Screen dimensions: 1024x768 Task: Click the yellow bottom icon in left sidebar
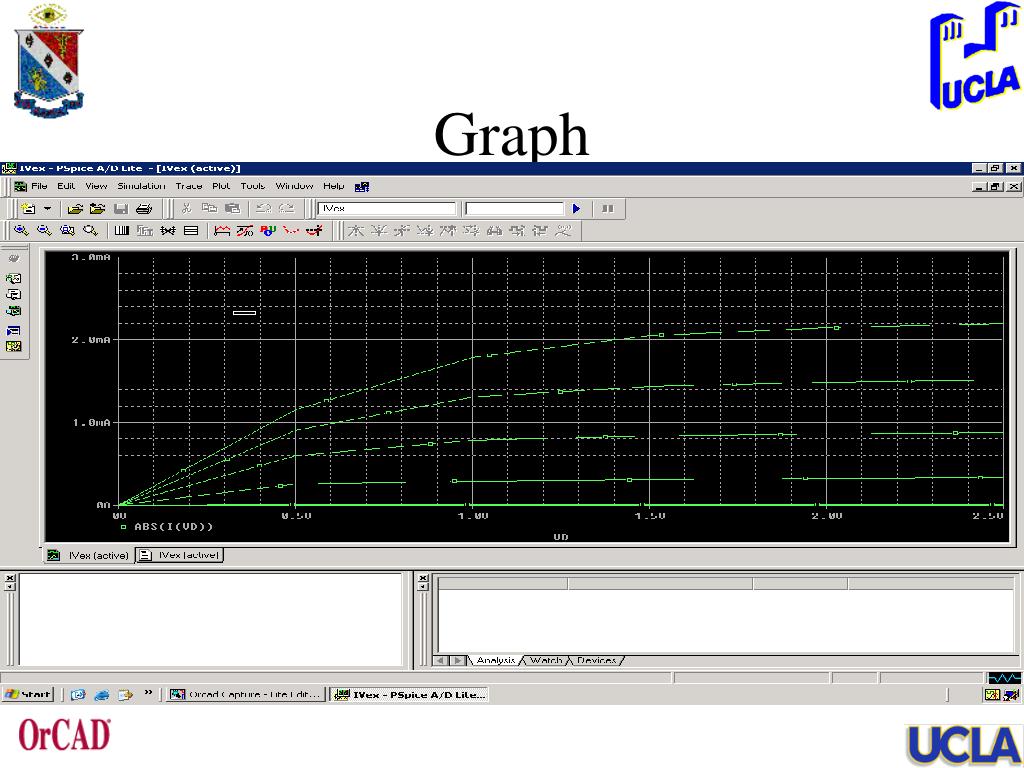(14, 347)
